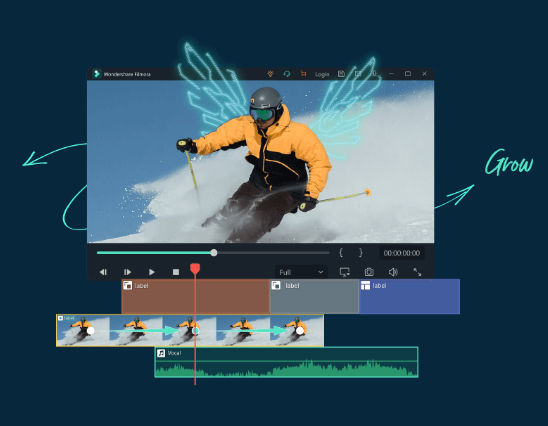This screenshot has height=426, width=548.
Task: Set mark-out point with right brace icon
Action: [361, 253]
